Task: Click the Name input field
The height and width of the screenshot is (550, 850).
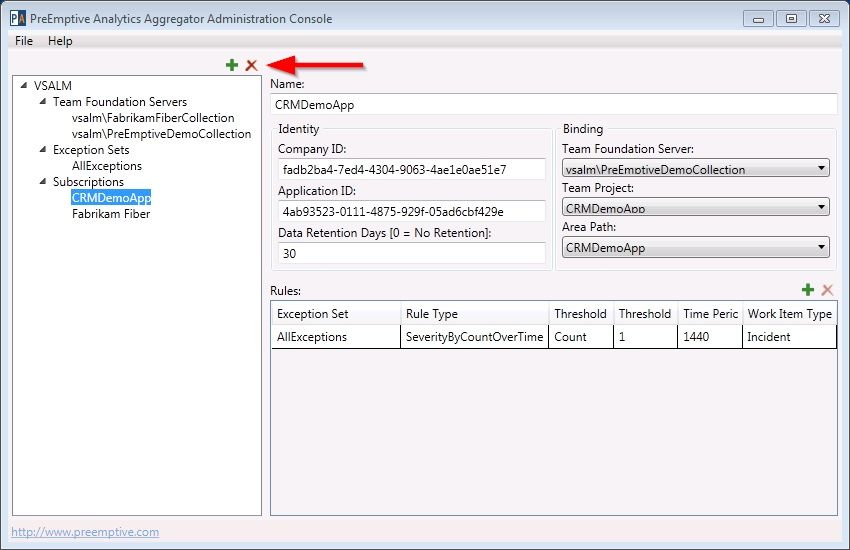Action: coord(553,105)
